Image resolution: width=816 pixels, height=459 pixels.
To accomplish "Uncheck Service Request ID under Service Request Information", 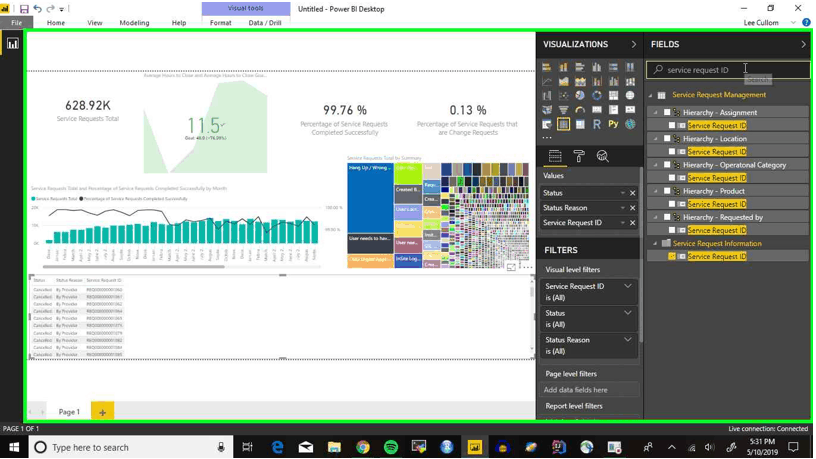I will pos(672,256).
